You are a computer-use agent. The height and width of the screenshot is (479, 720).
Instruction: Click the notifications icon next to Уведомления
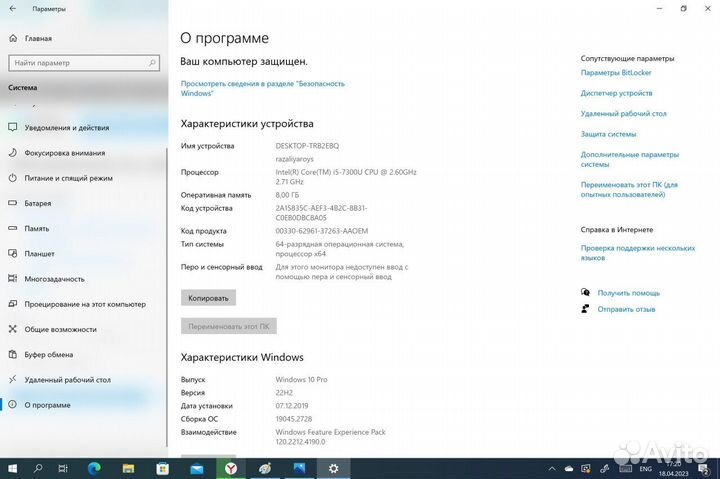[13, 127]
